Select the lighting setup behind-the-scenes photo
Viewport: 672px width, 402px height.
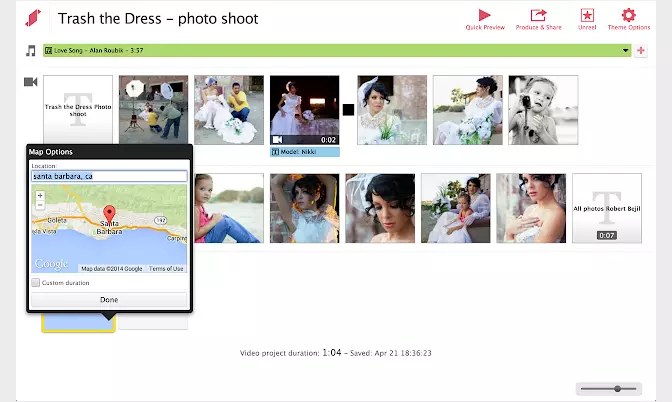coord(153,109)
